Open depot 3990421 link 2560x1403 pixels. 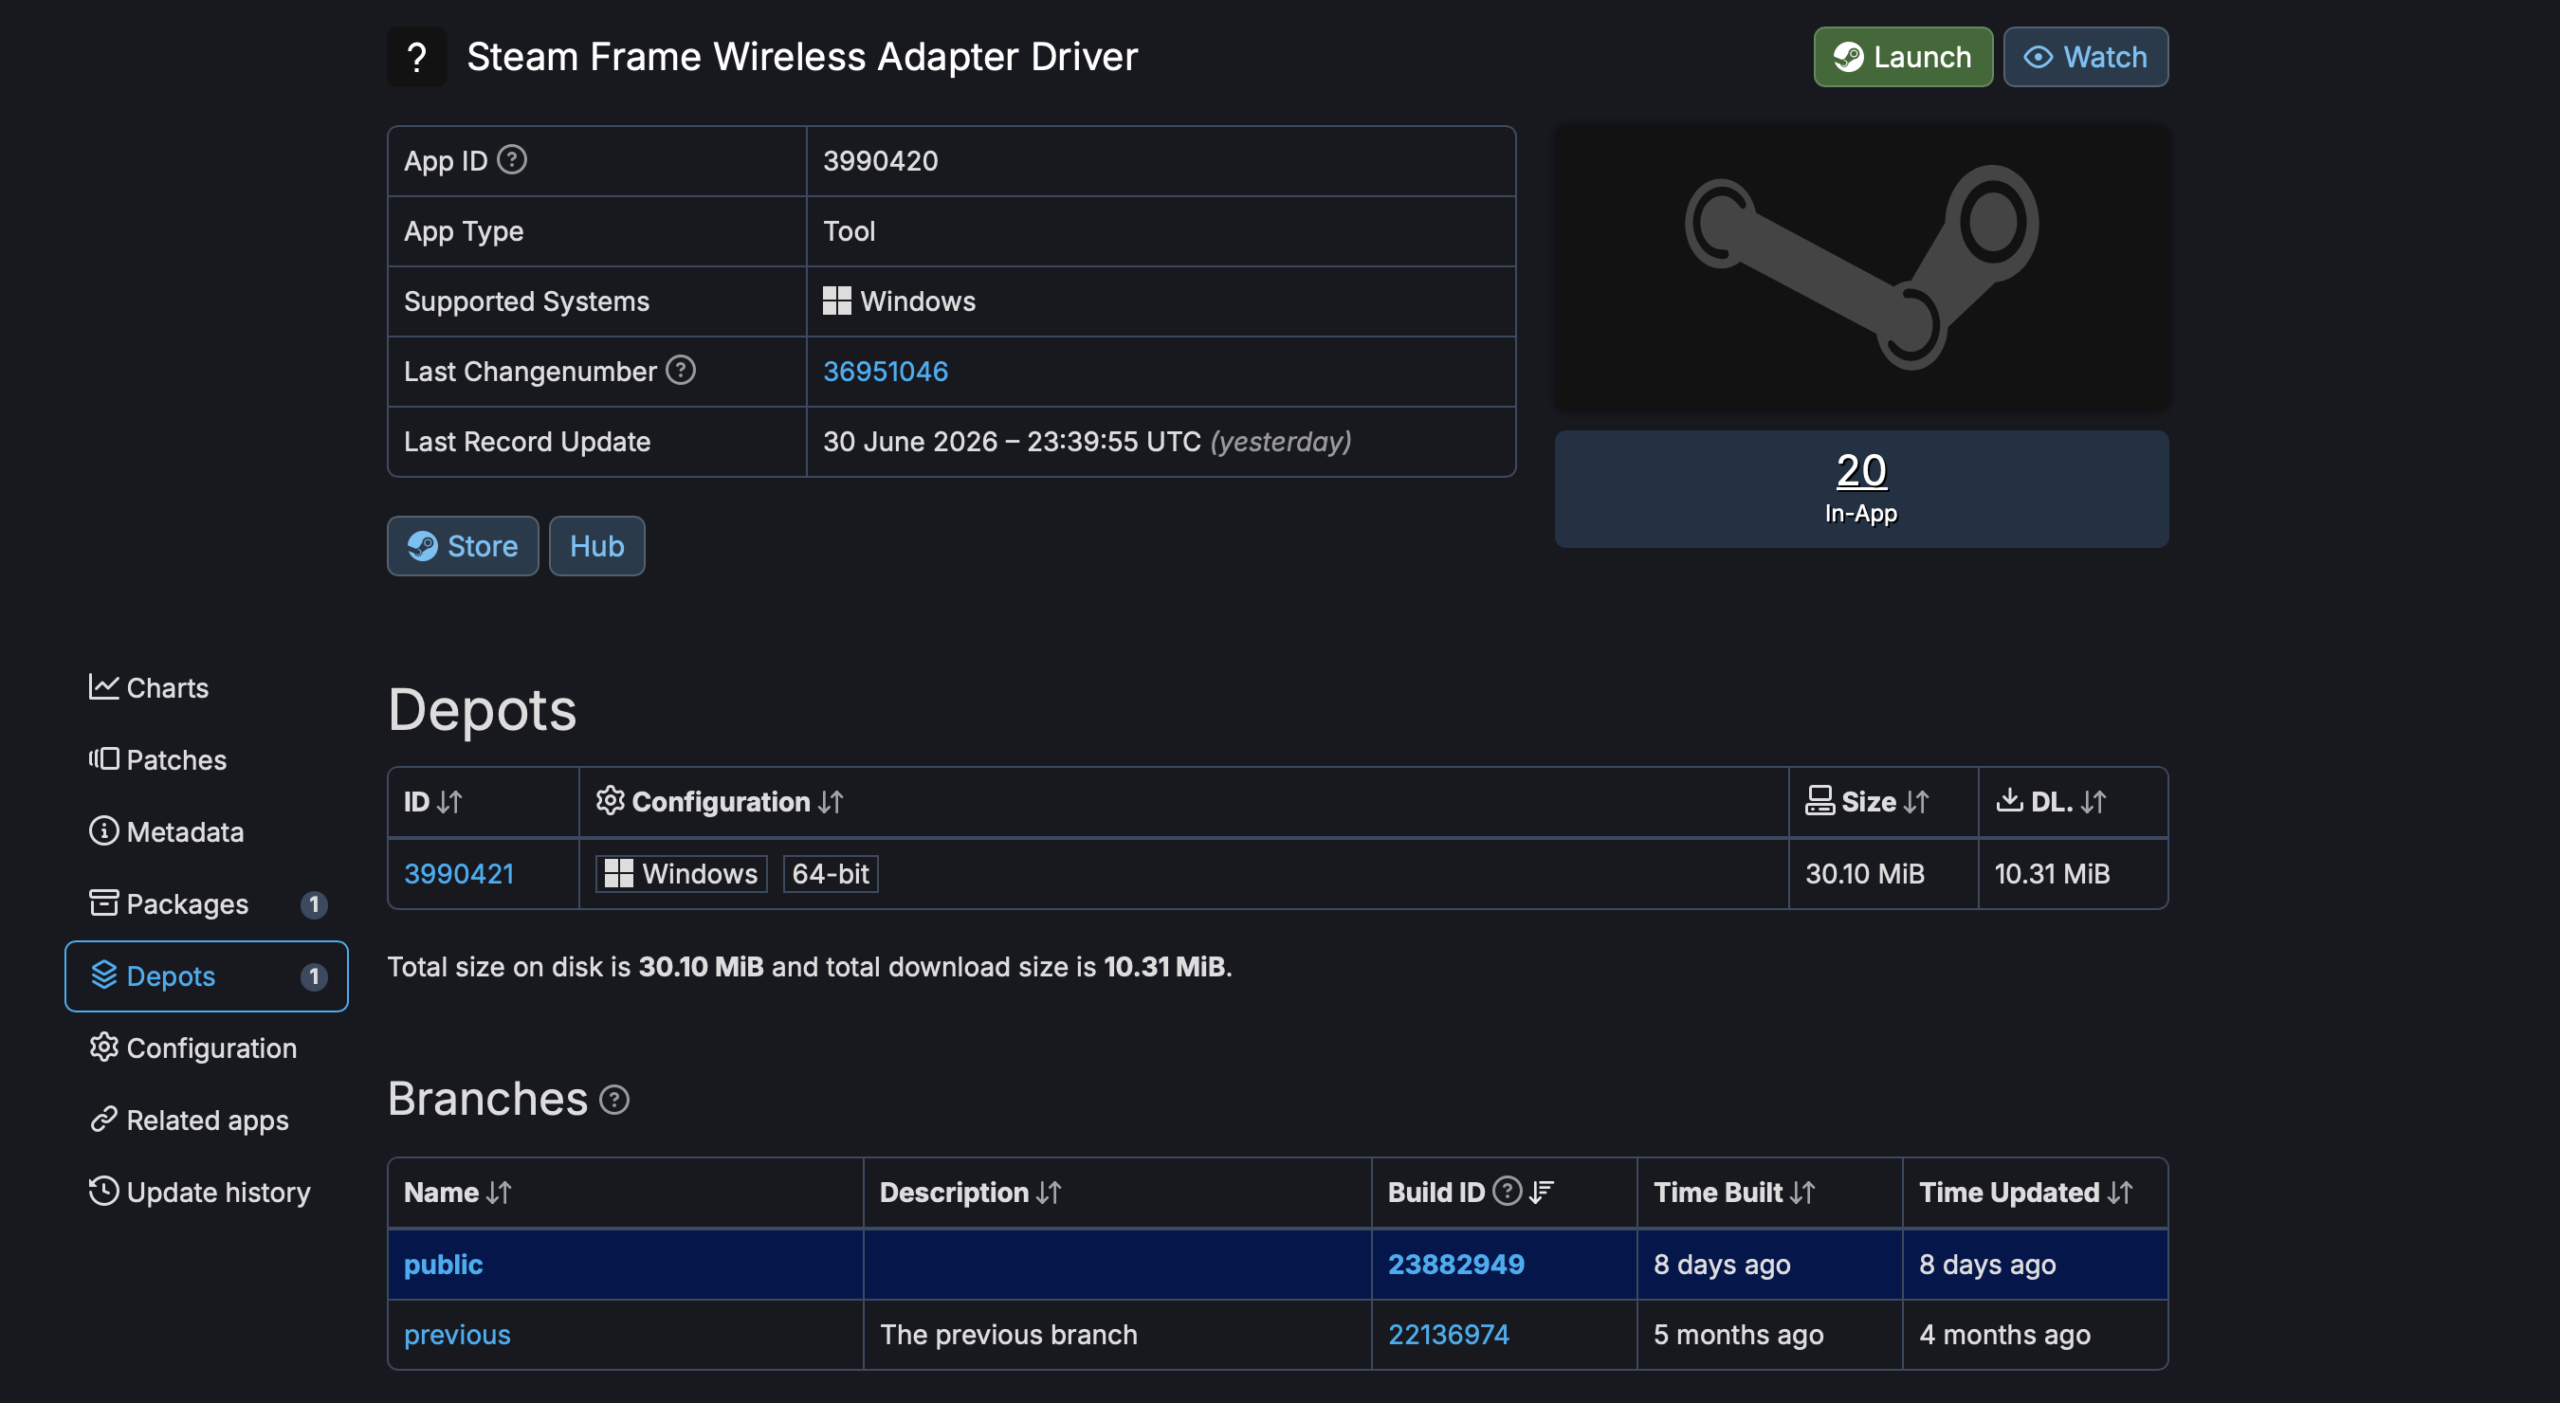pyautogui.click(x=459, y=874)
